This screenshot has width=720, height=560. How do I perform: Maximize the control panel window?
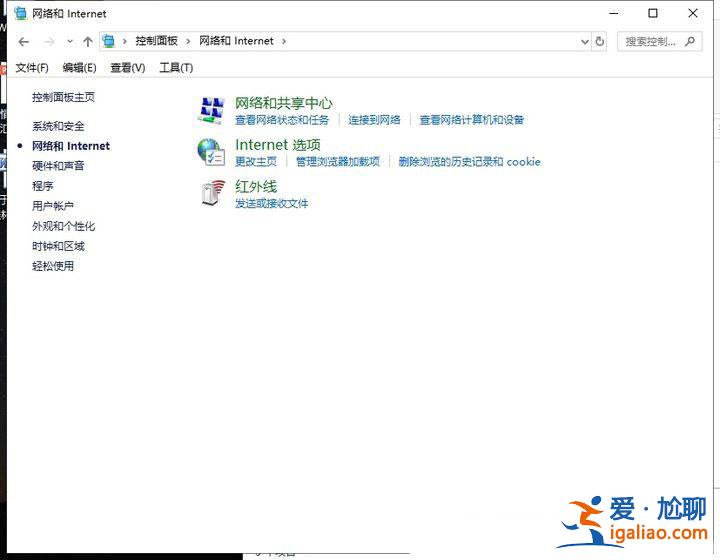tap(652, 13)
